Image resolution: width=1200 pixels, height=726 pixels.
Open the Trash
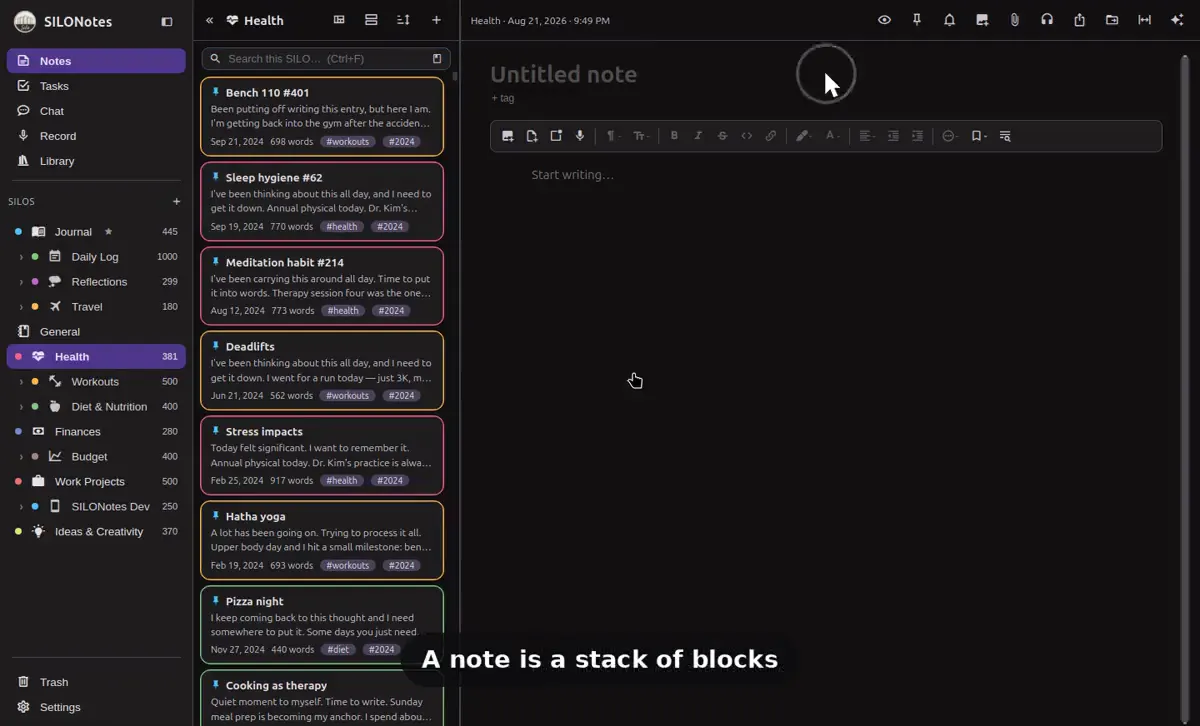coord(96,682)
